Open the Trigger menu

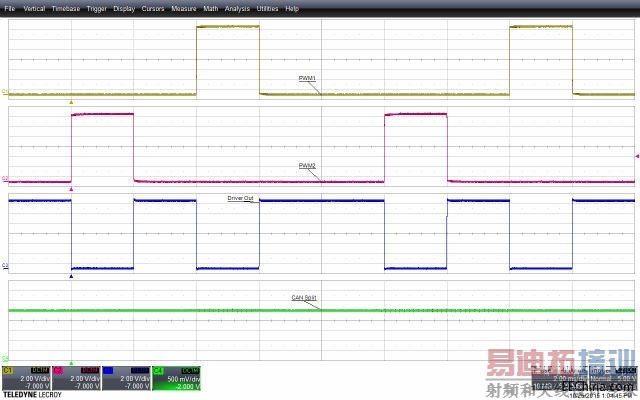97,8
